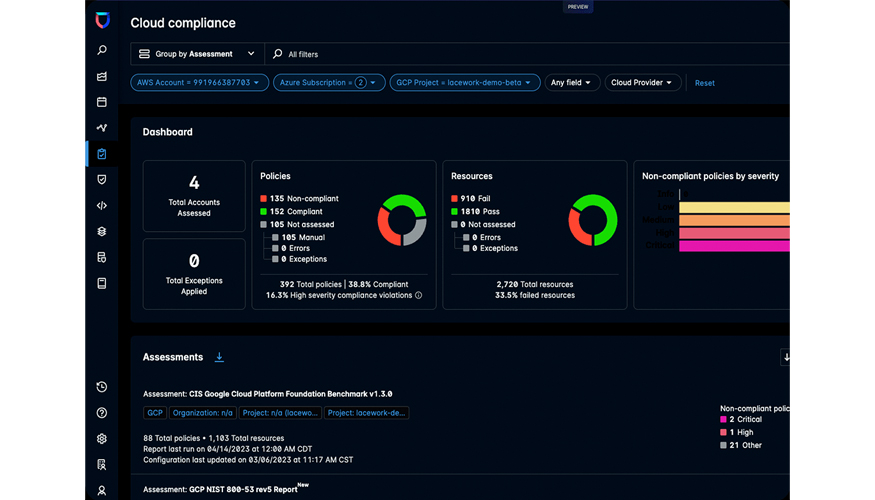Open the calendar icon in sidebar
Screen dimensions: 875x500
pos(102,102)
